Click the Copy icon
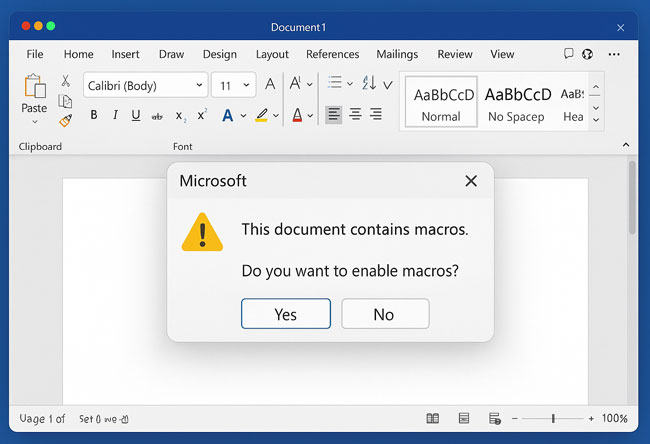 pos(65,101)
